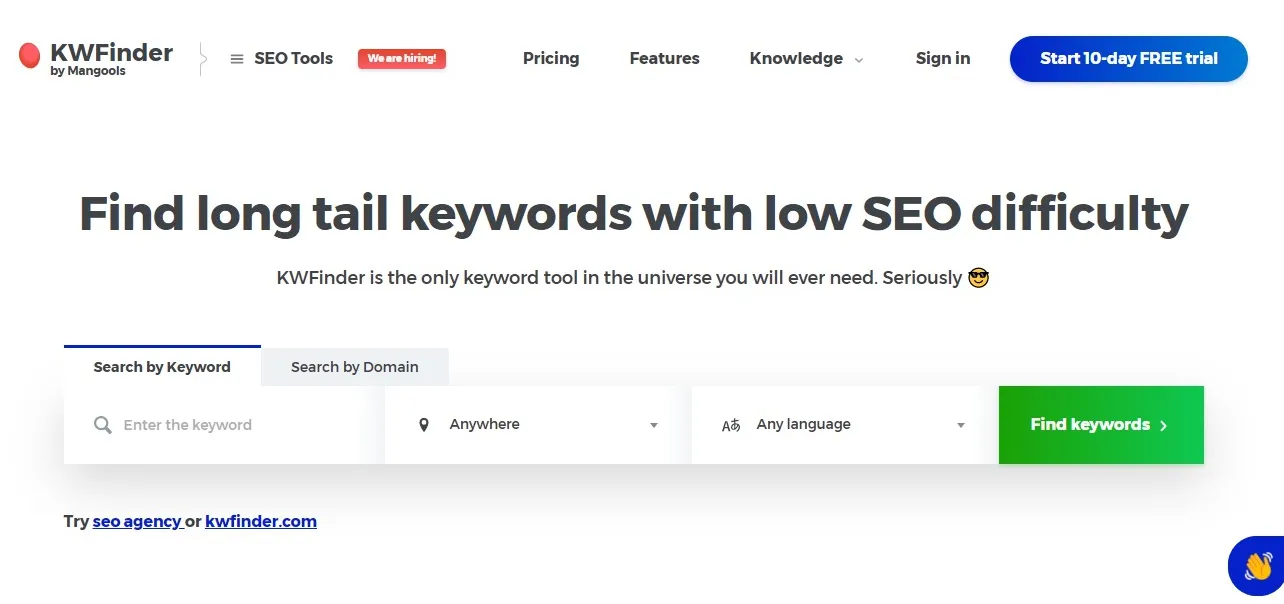Click the We are hiring badge
Image resolution: width=1284 pixels, height=604 pixels.
[x=402, y=59]
